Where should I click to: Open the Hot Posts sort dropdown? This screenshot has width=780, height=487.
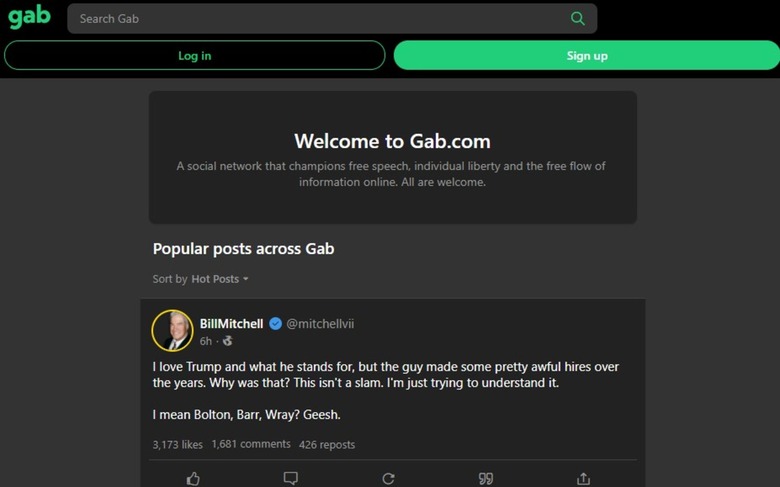pos(219,279)
